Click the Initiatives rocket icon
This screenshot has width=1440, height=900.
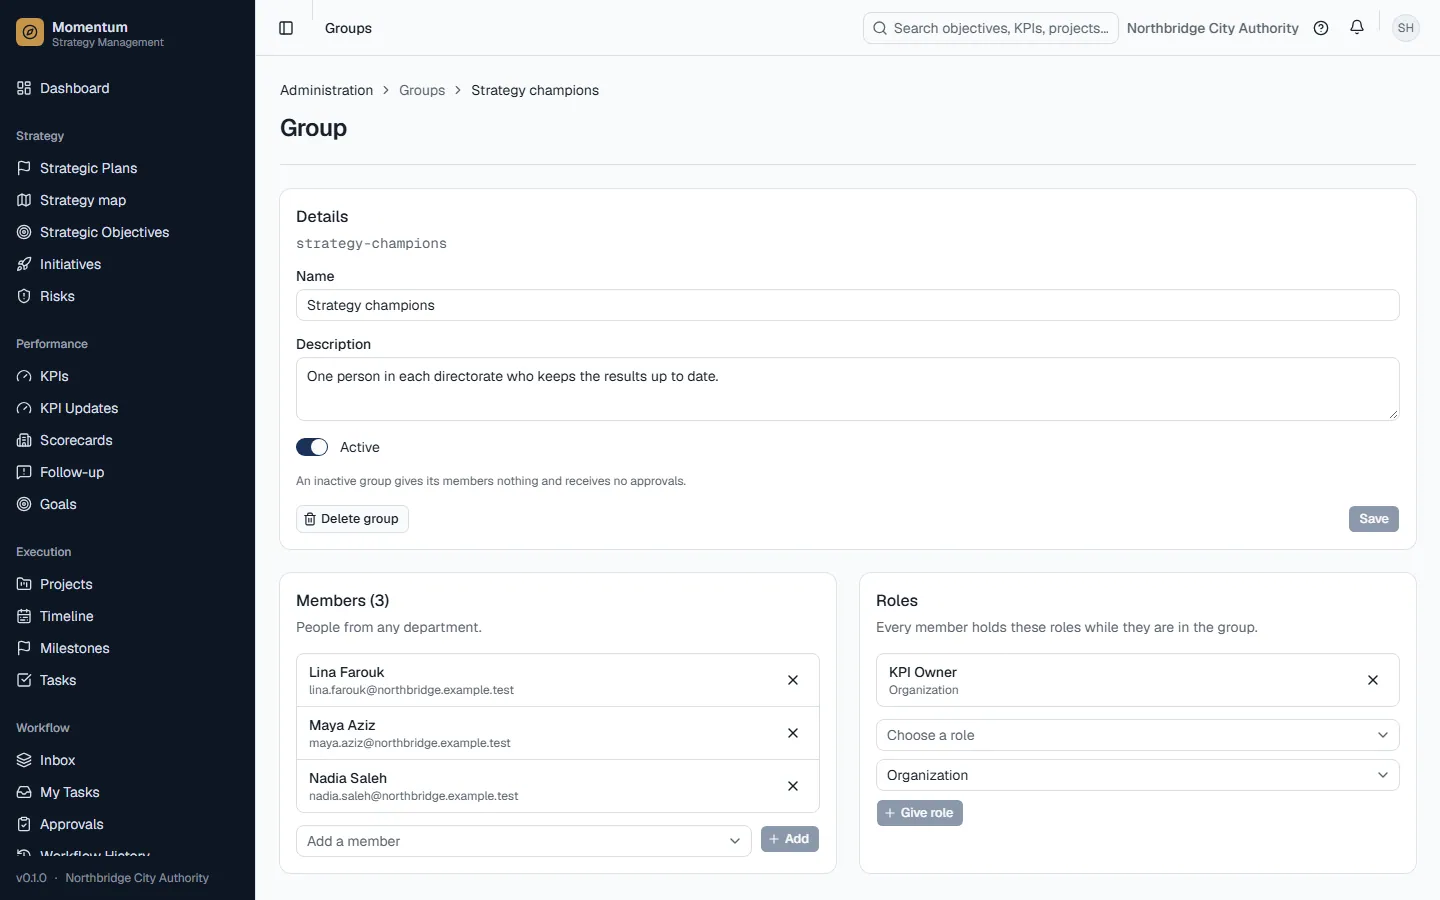[24, 264]
